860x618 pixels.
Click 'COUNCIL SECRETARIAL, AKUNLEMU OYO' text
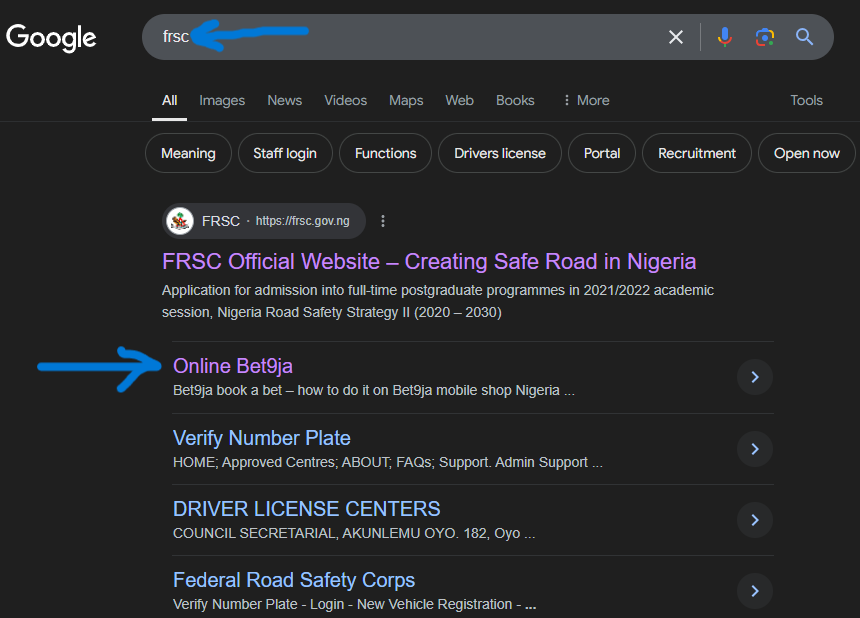(x=354, y=533)
